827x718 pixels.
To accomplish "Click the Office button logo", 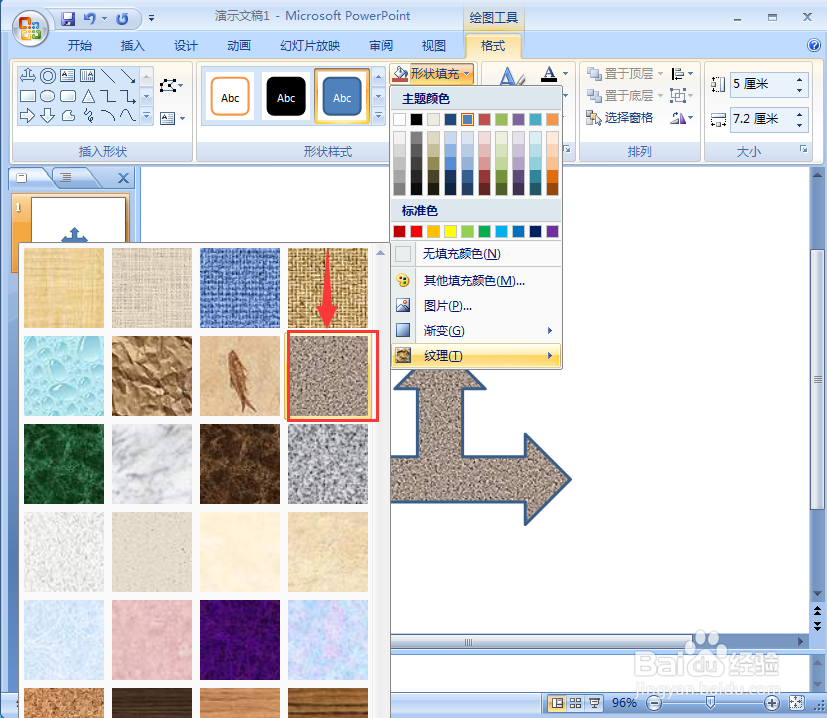I will click(x=30, y=28).
